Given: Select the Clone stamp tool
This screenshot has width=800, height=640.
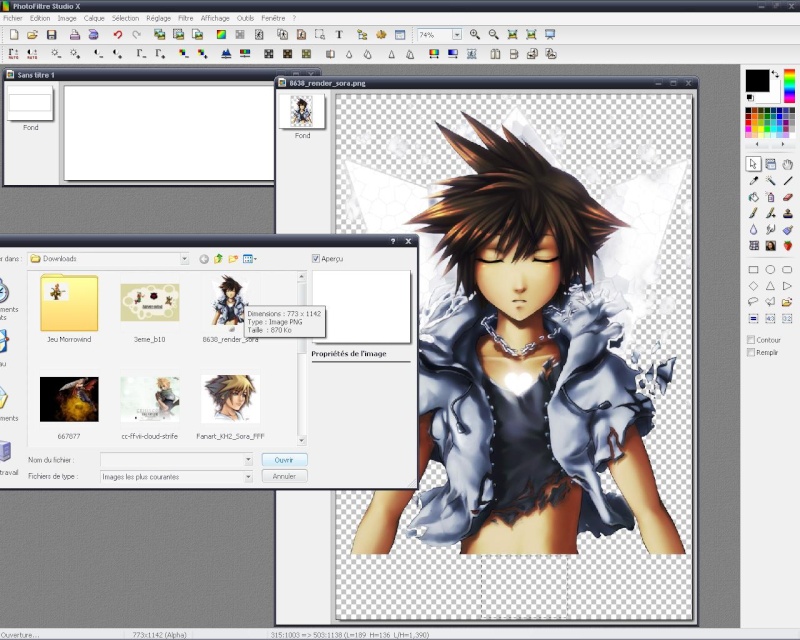Looking at the screenshot, I should 788,213.
